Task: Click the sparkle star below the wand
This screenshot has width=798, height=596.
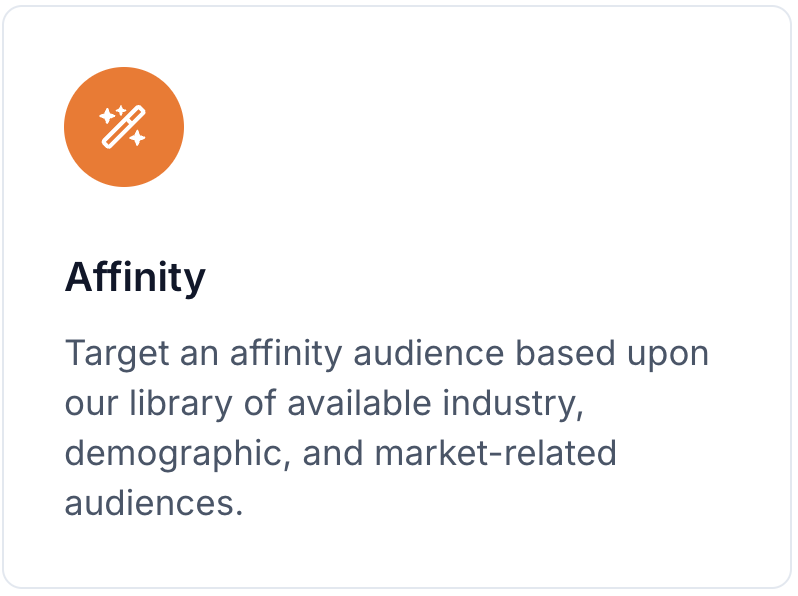Action: (137, 137)
